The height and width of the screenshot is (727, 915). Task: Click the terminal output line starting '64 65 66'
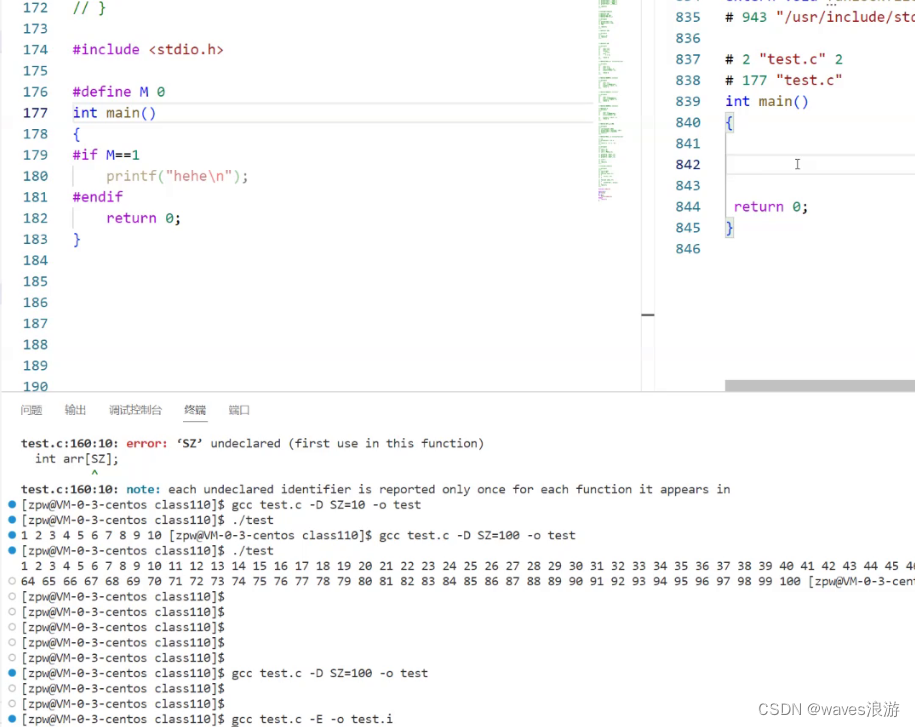[467, 581]
